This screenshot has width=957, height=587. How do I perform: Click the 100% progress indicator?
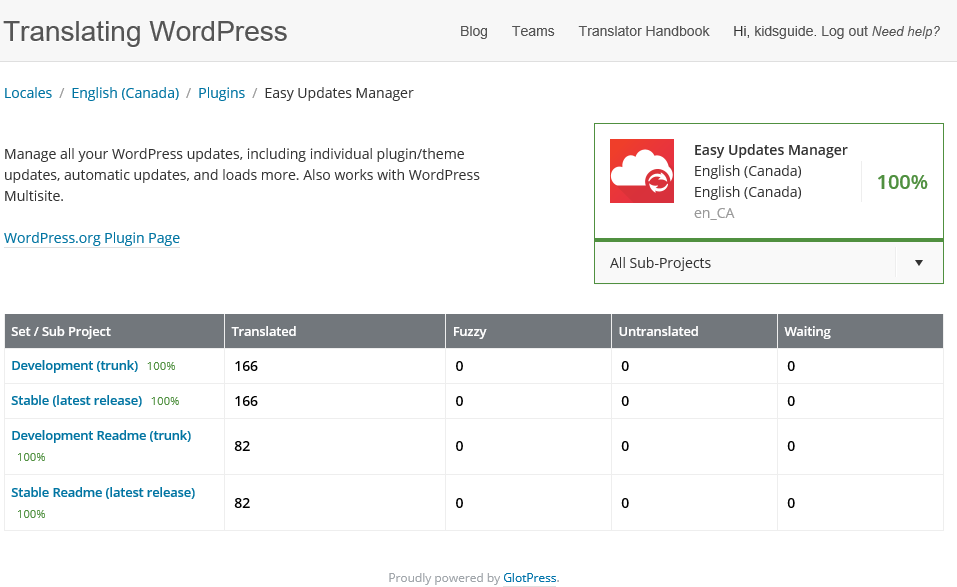(x=902, y=182)
